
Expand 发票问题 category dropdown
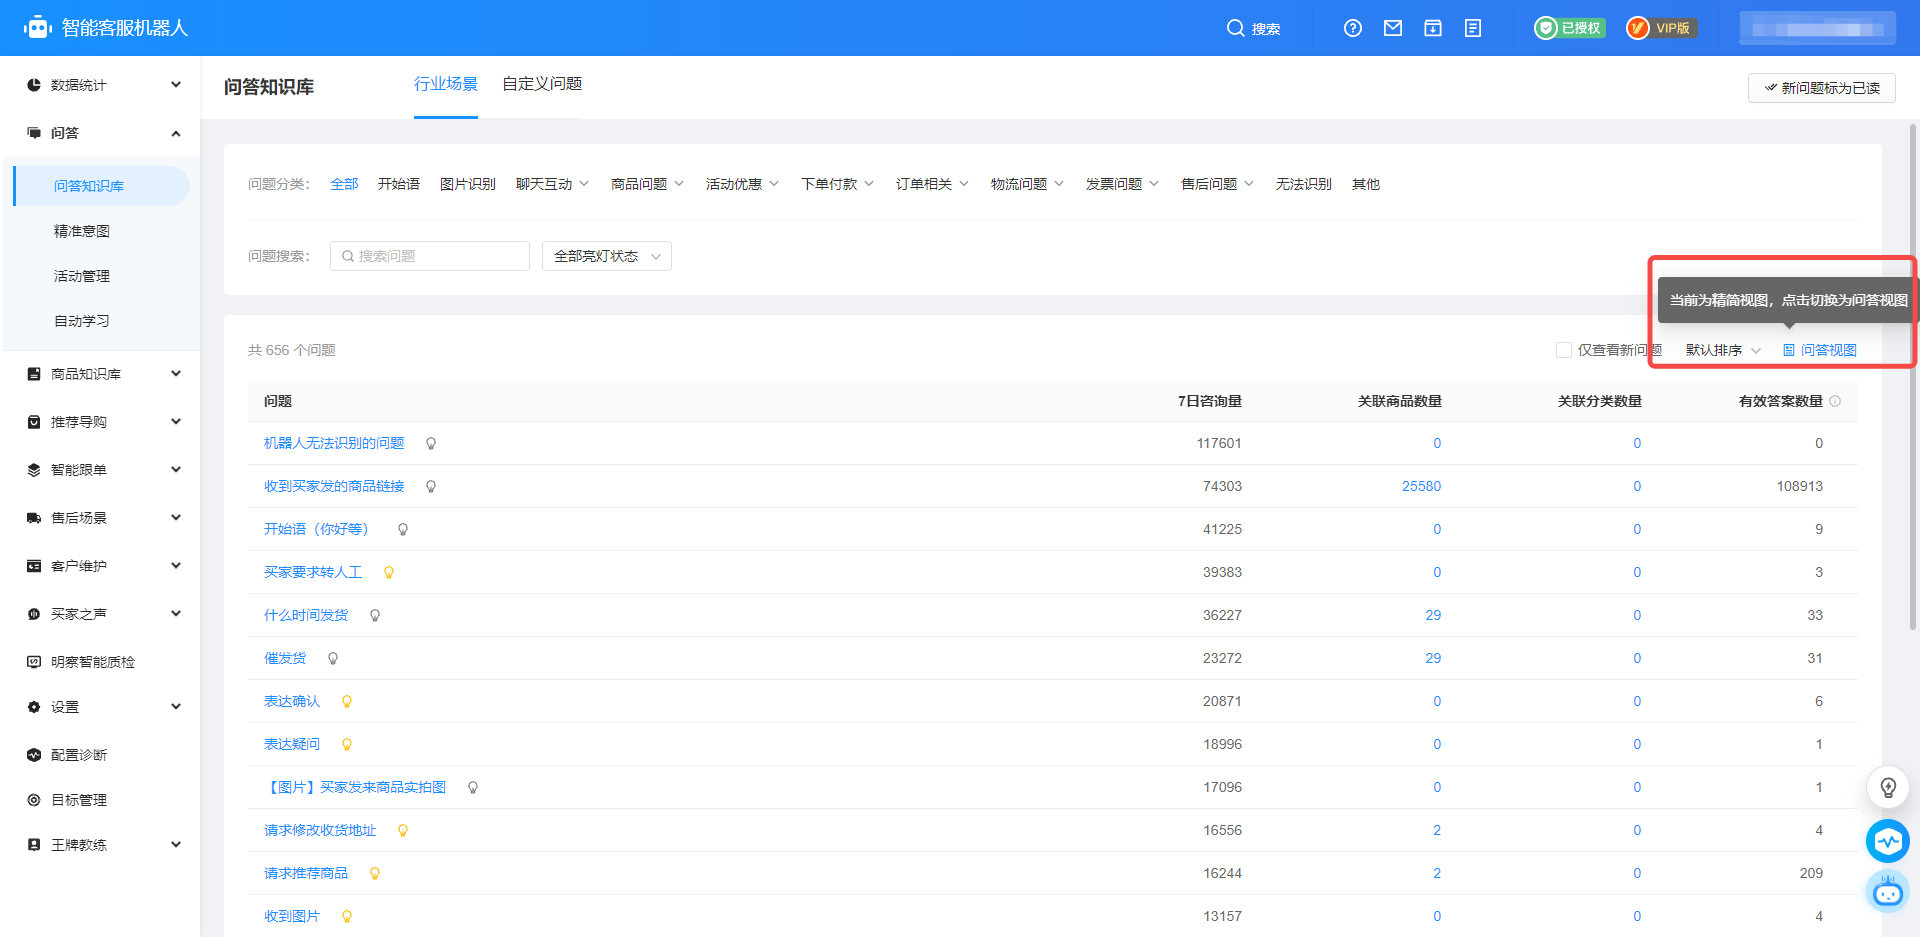coord(1122,184)
